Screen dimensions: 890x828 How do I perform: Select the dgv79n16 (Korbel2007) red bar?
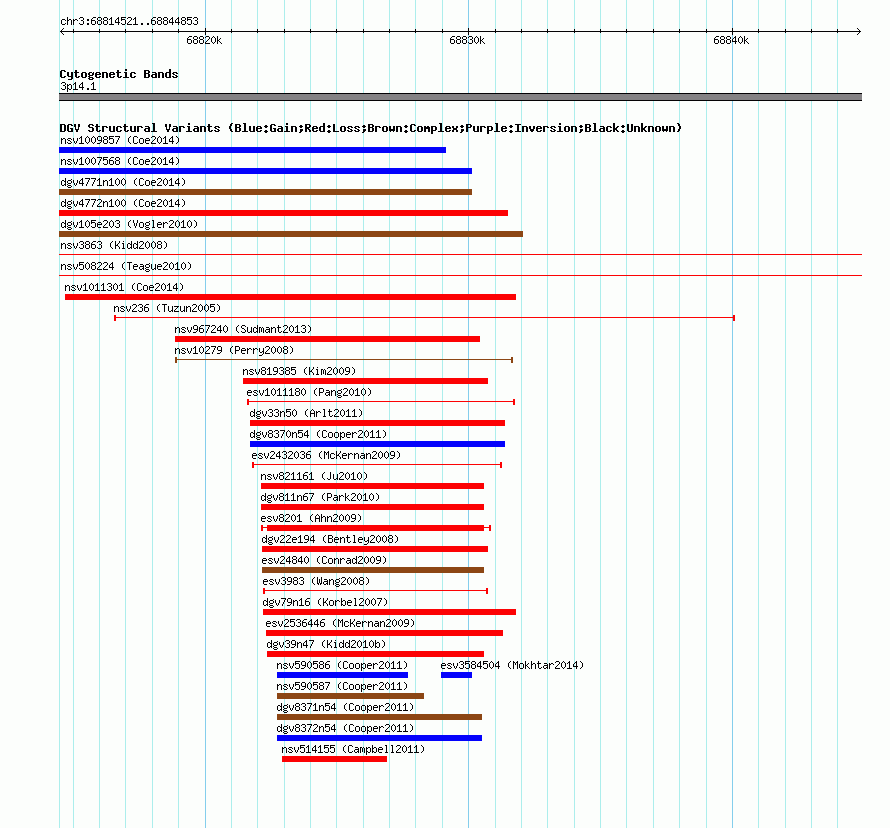tap(389, 612)
